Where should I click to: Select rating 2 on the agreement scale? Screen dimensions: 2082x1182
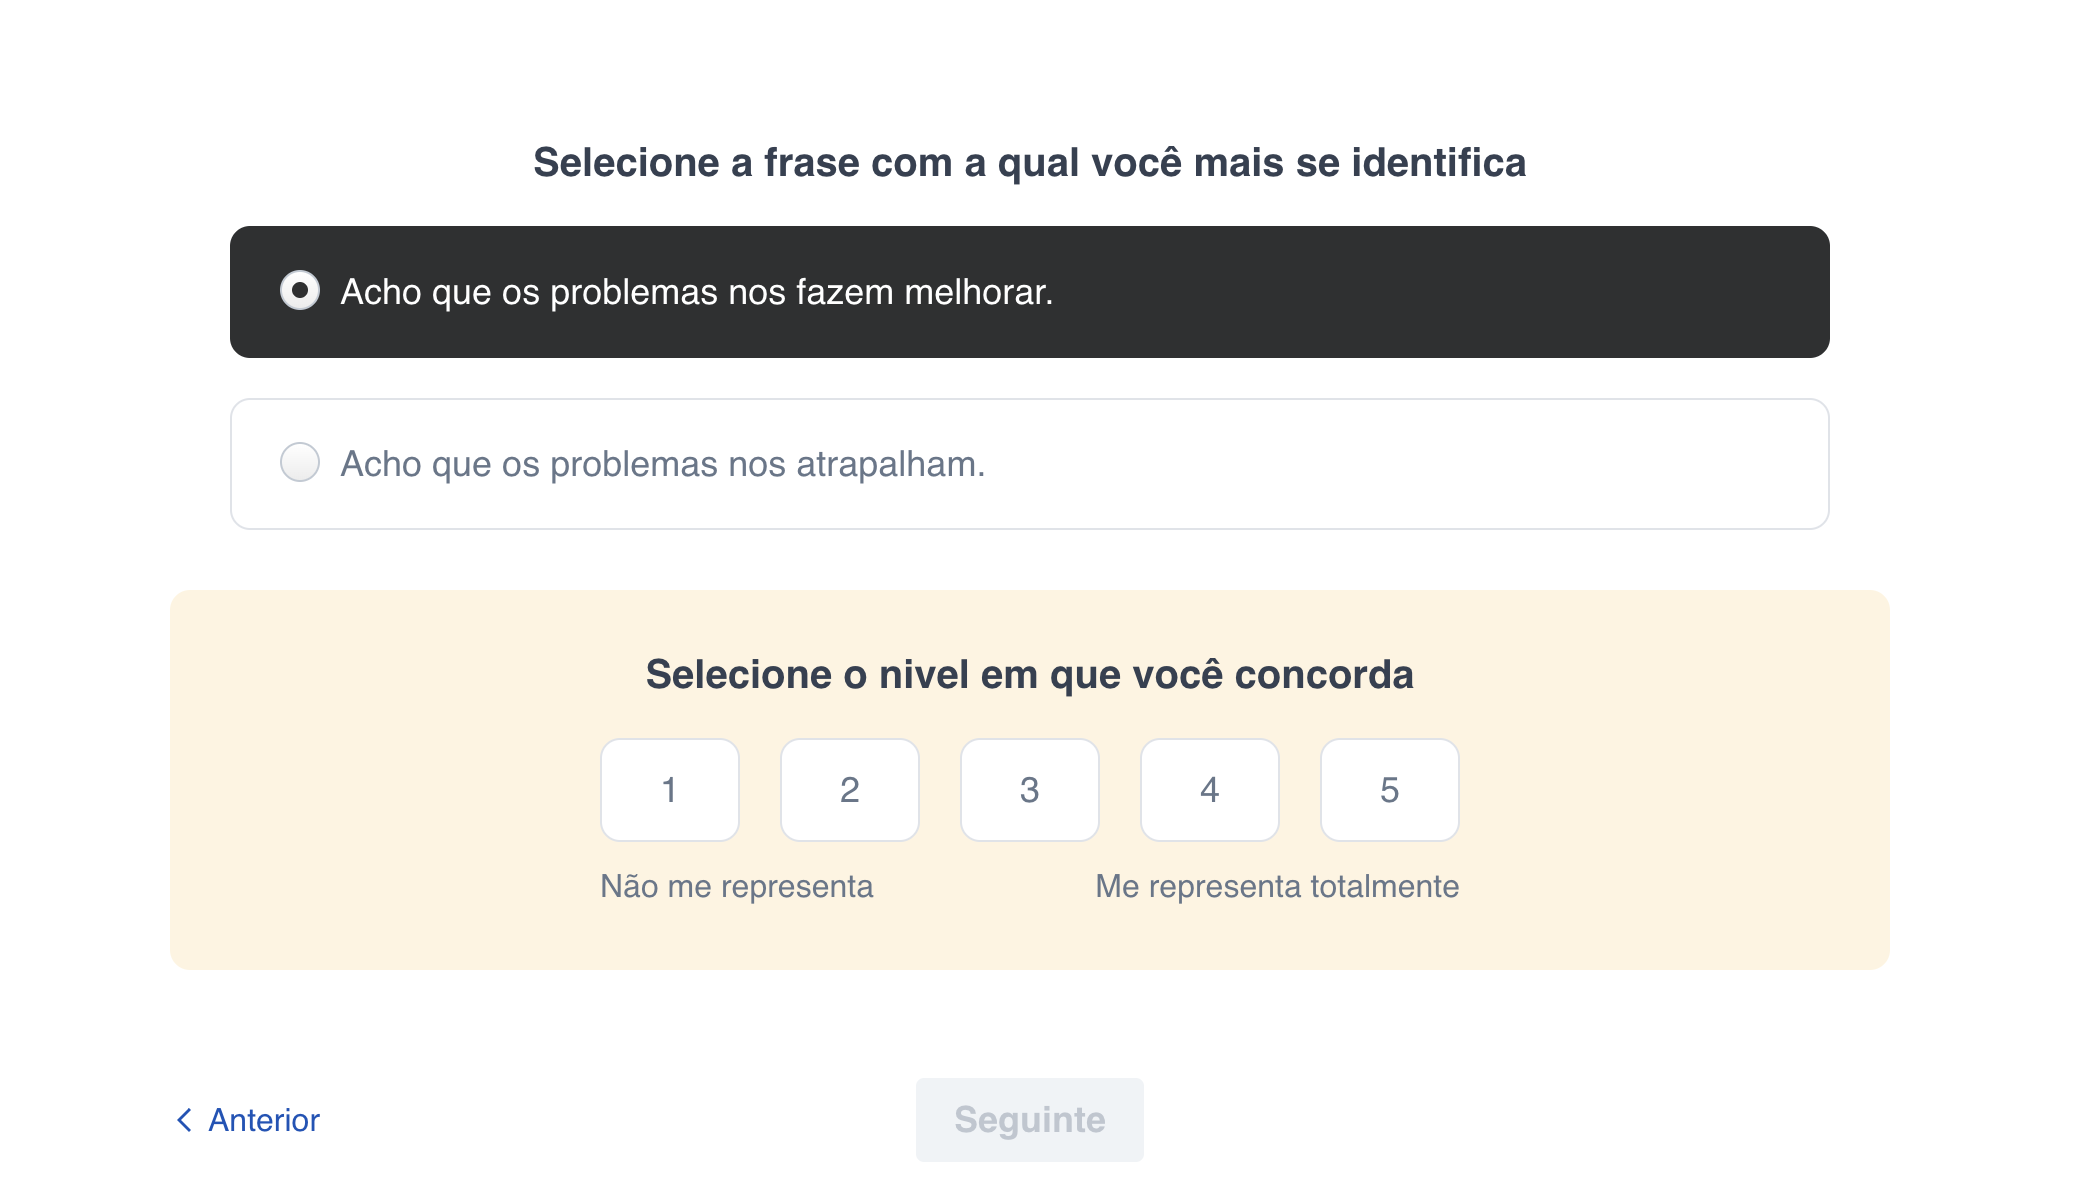point(849,790)
